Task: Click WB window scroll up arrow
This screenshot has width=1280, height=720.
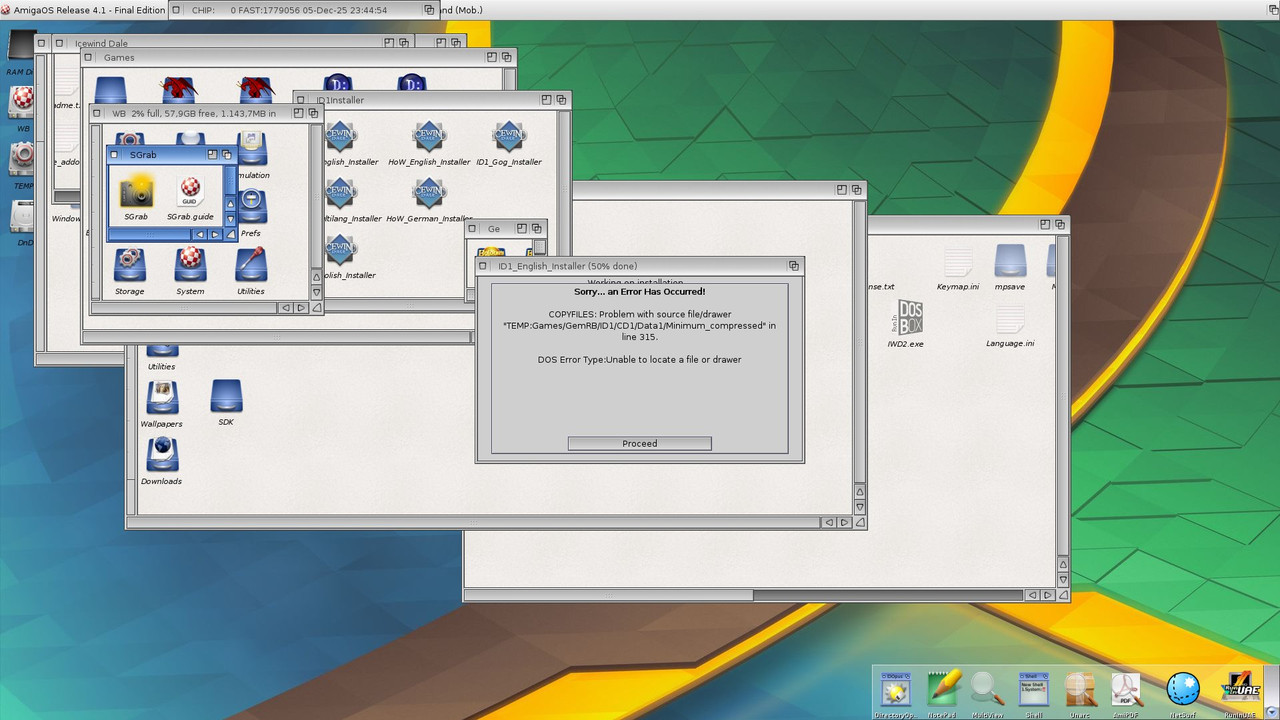Action: click(316, 278)
